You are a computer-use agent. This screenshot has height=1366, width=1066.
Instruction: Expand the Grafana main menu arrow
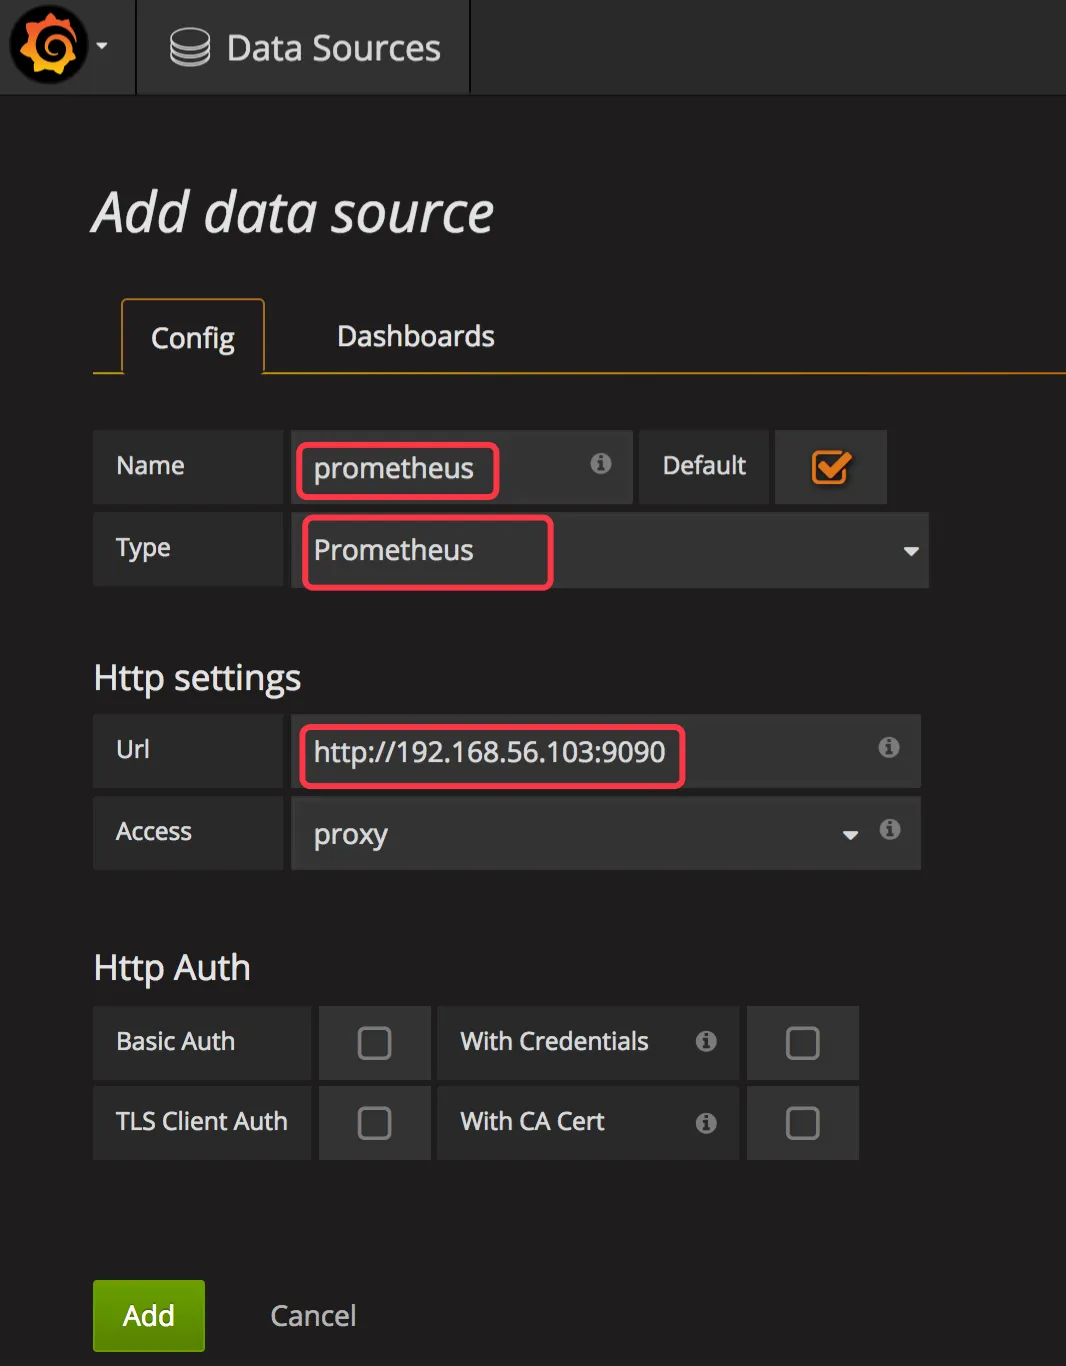click(x=102, y=46)
